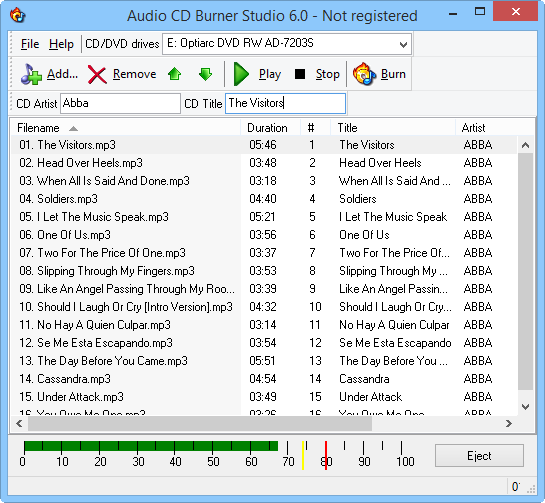Click the horizontal scrollbar thumb
545x503 pixels.
(x=200, y=423)
